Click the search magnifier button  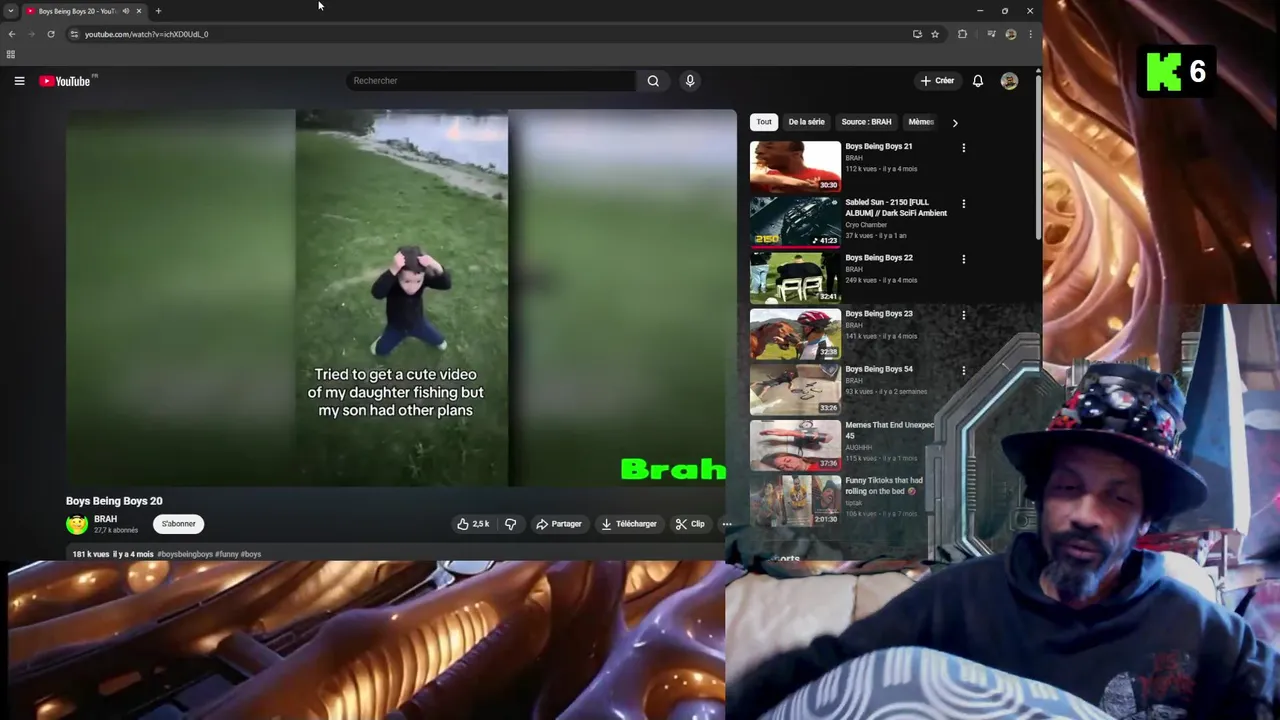tap(653, 81)
